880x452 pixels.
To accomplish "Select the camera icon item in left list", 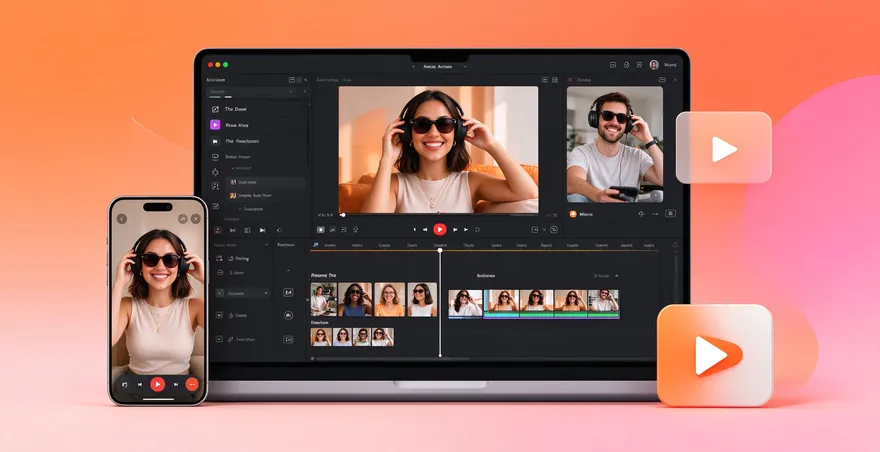I will pos(215,141).
